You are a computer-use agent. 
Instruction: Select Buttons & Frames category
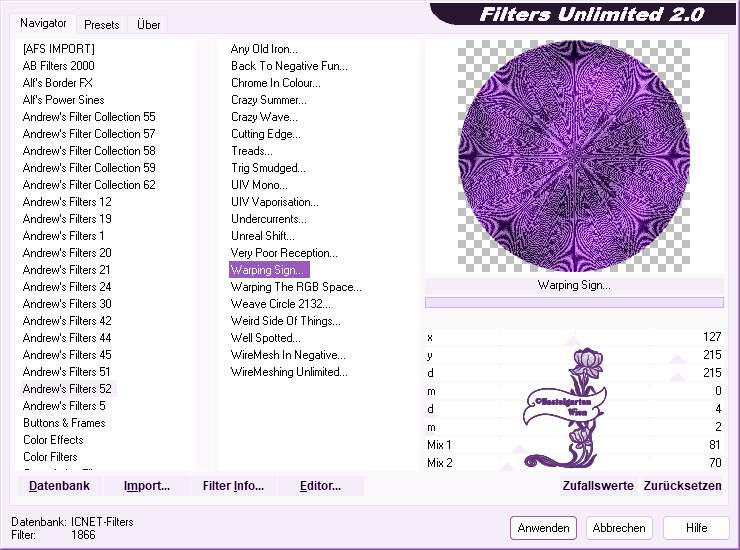tap(64, 423)
